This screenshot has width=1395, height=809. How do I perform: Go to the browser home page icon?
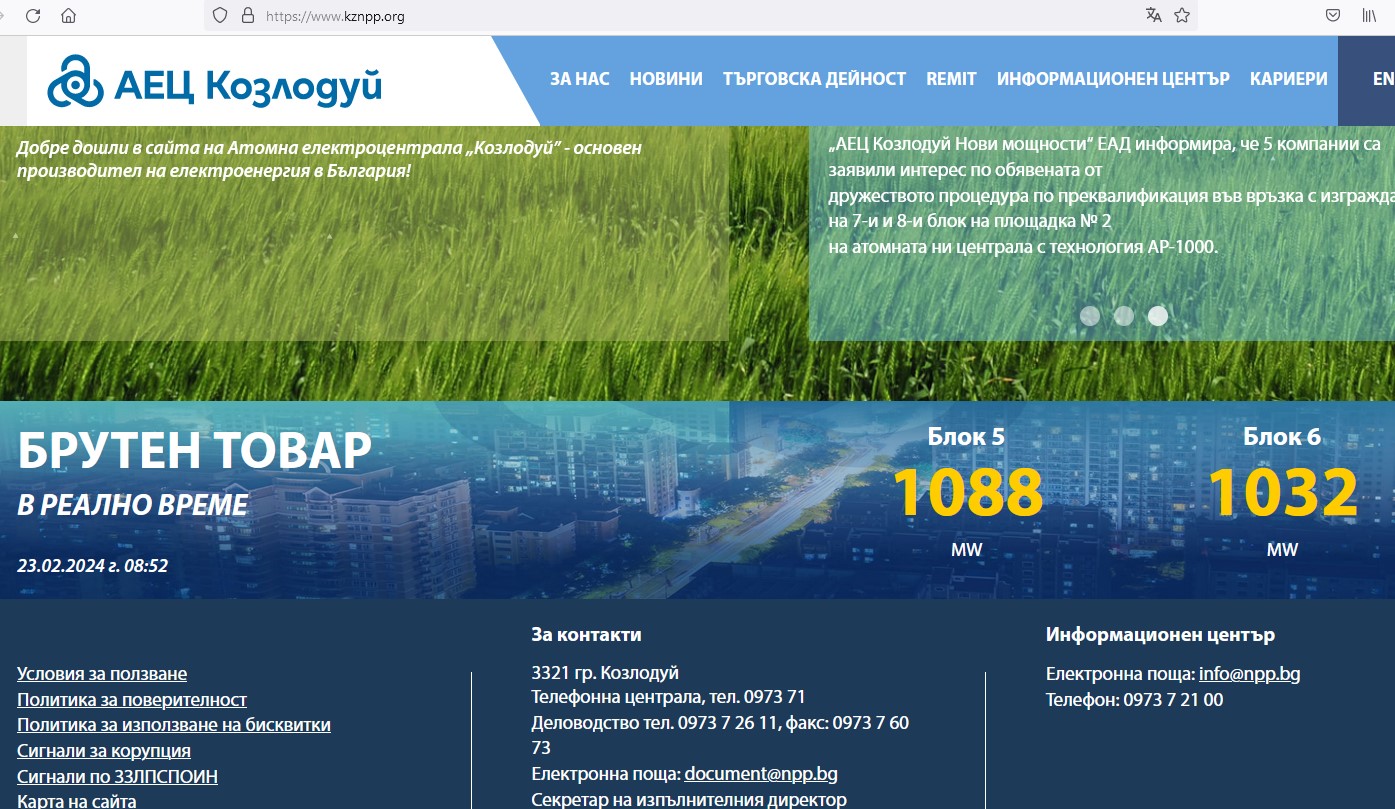click(68, 16)
